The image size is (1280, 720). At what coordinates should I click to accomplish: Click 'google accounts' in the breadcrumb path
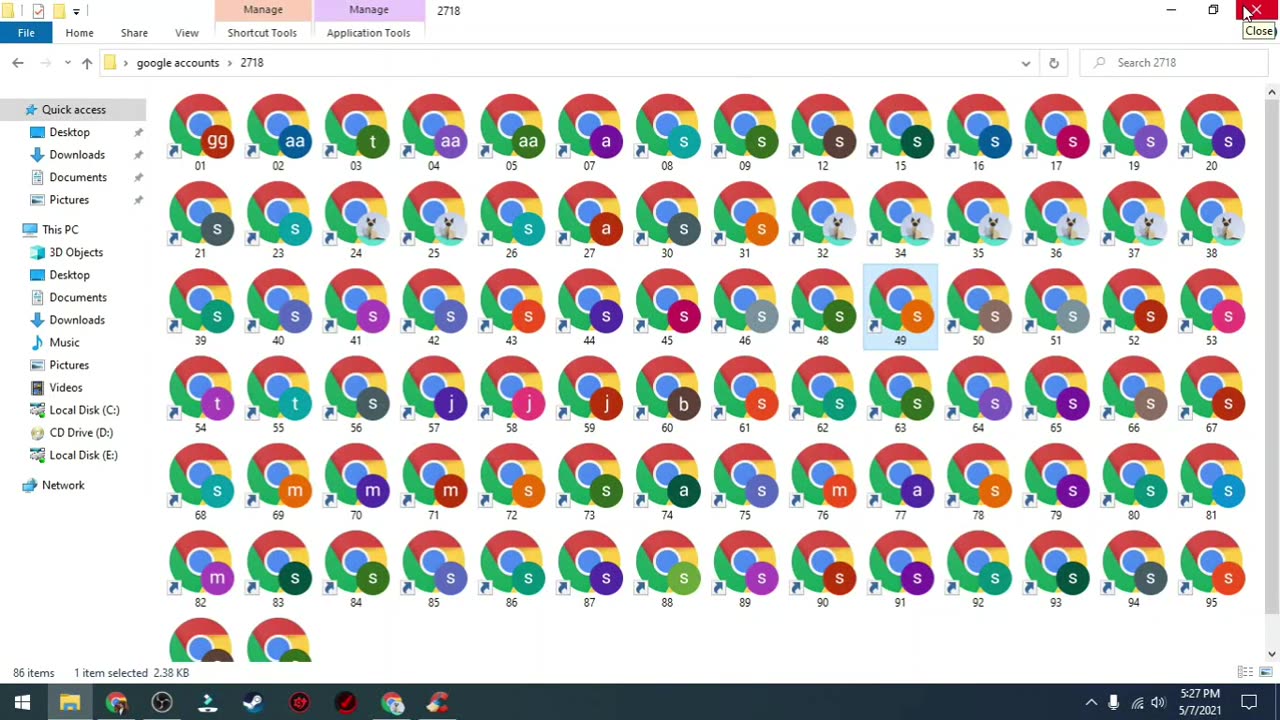pos(178,63)
